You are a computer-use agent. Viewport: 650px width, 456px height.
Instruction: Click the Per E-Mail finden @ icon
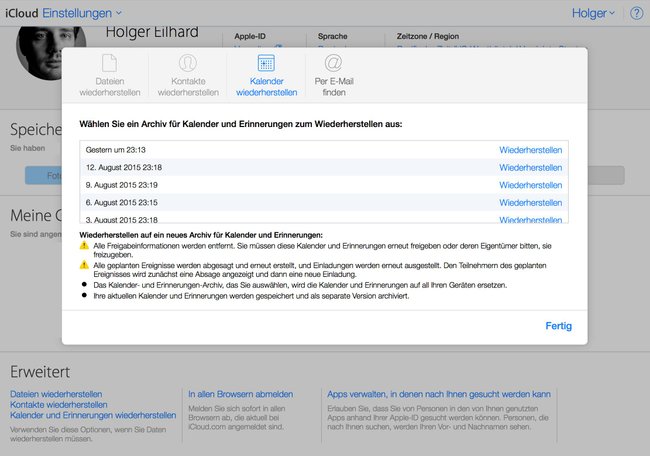[x=334, y=63]
